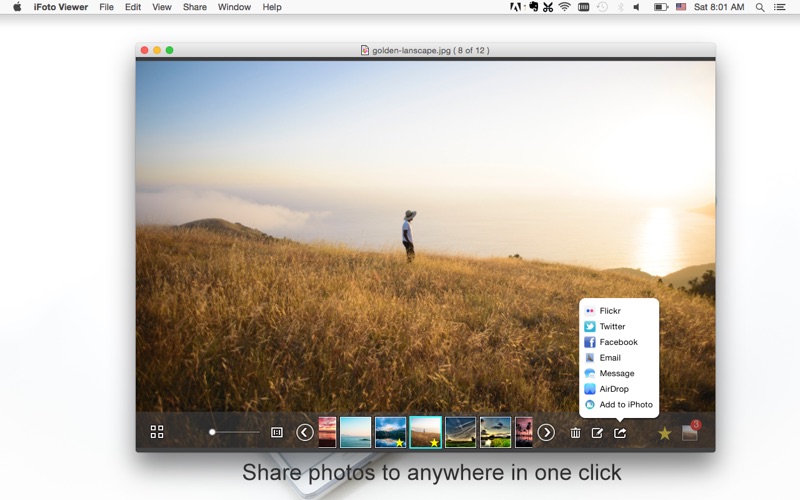
Task: Share photo to Facebook
Action: 619,342
